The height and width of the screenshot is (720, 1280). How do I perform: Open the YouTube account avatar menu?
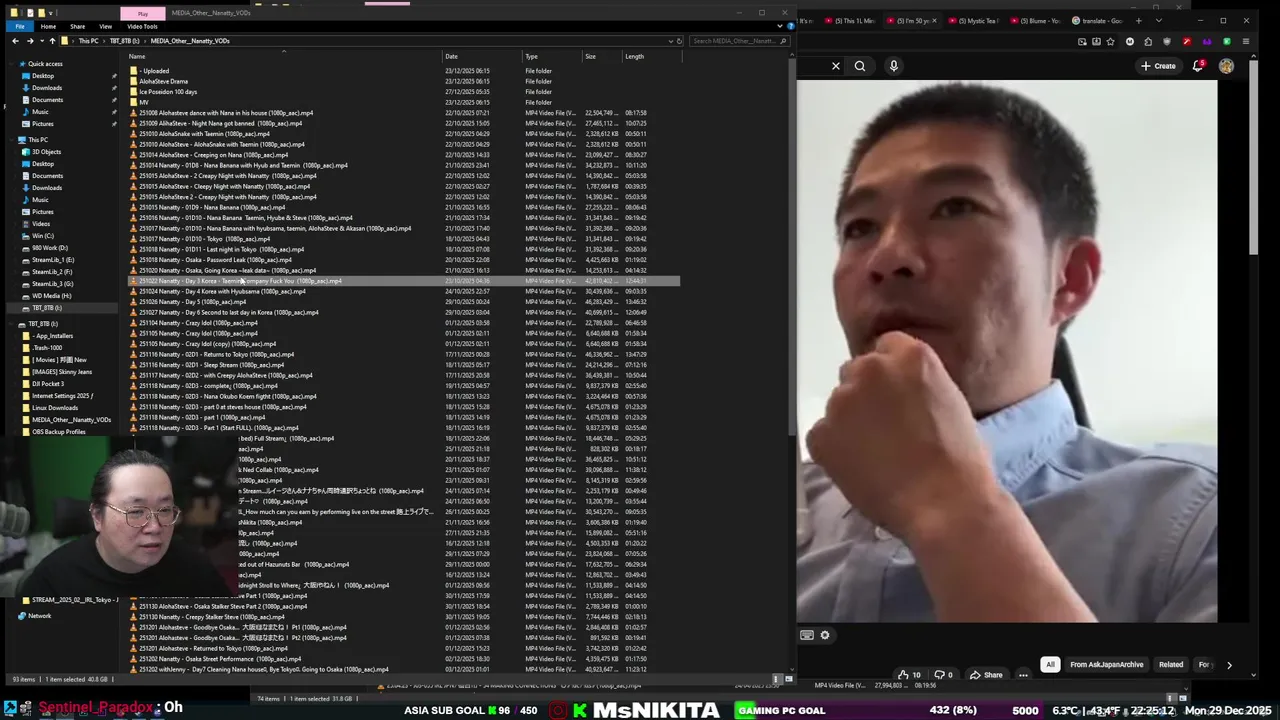(x=1226, y=66)
